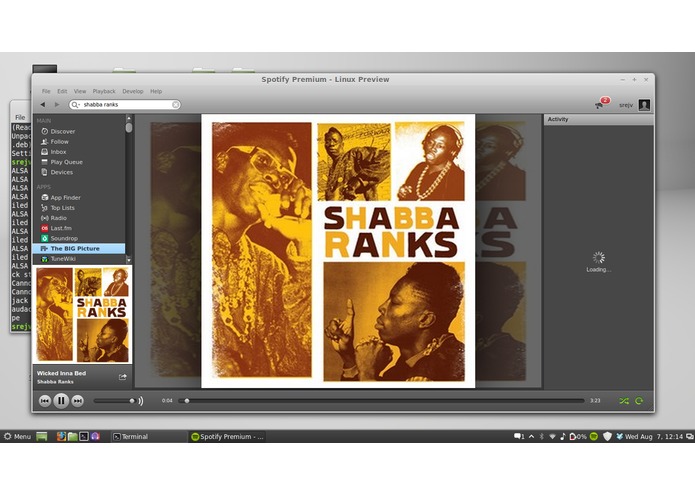This screenshot has width=695, height=494.
Task: Open the Help menu
Action: coord(156,91)
